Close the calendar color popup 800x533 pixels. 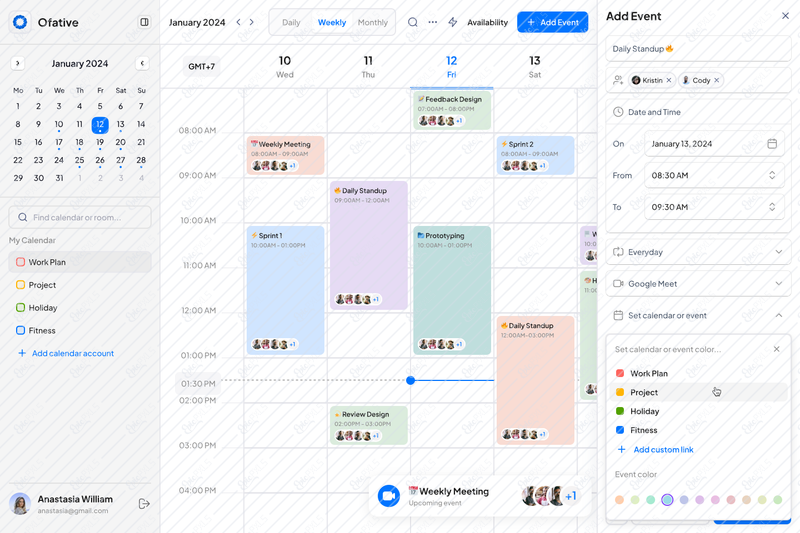click(x=777, y=349)
